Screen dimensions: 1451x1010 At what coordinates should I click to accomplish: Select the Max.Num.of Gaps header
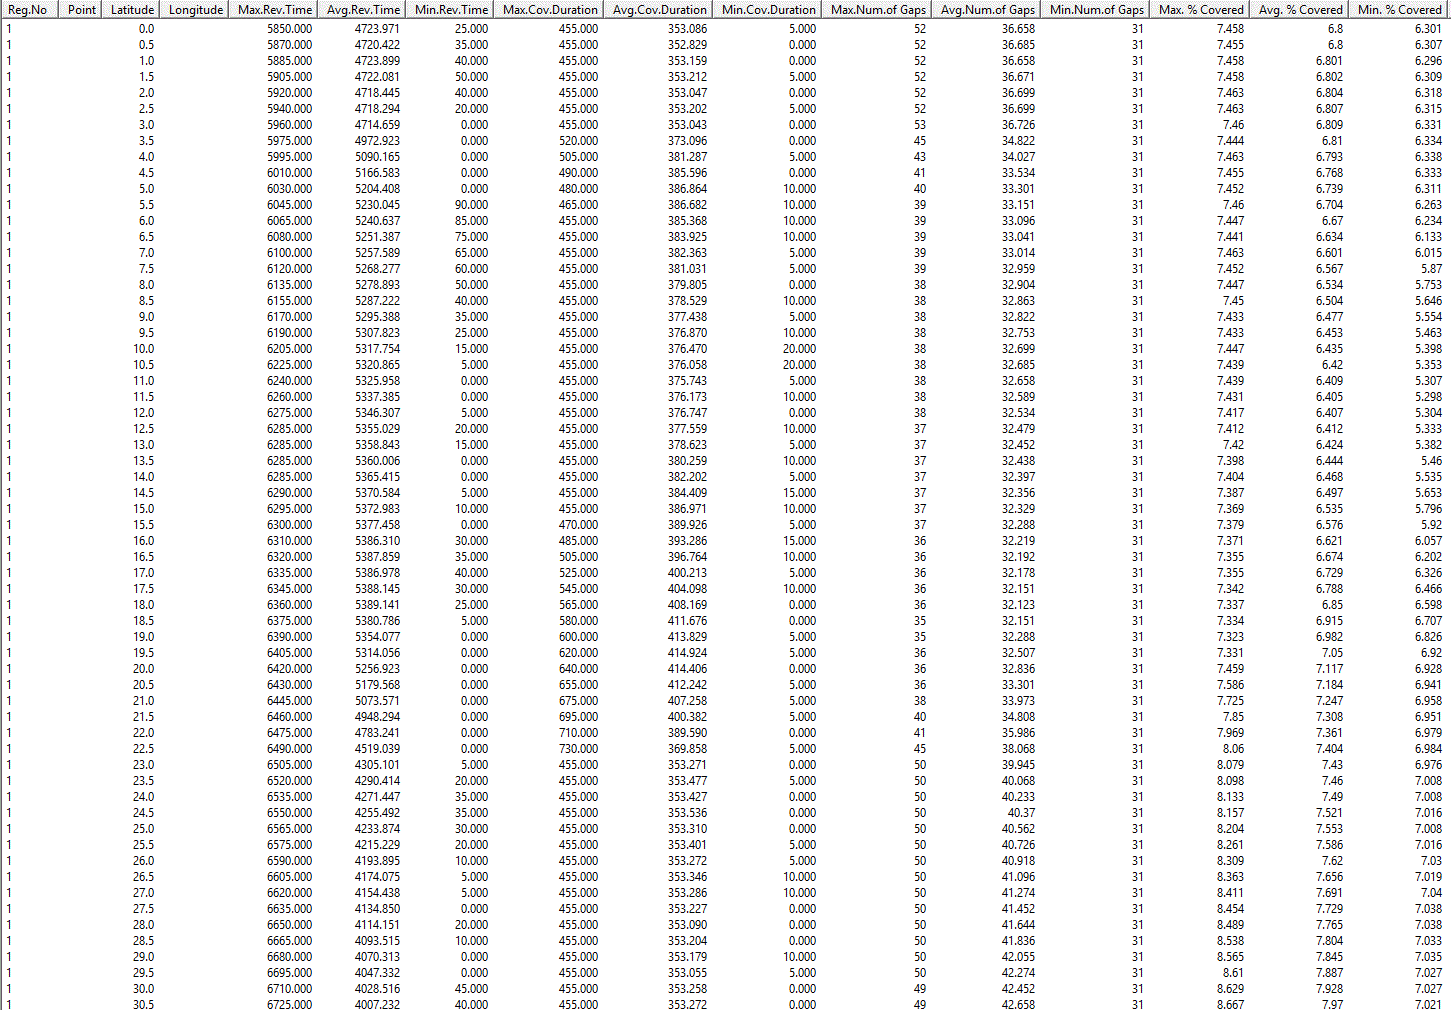[x=878, y=9]
